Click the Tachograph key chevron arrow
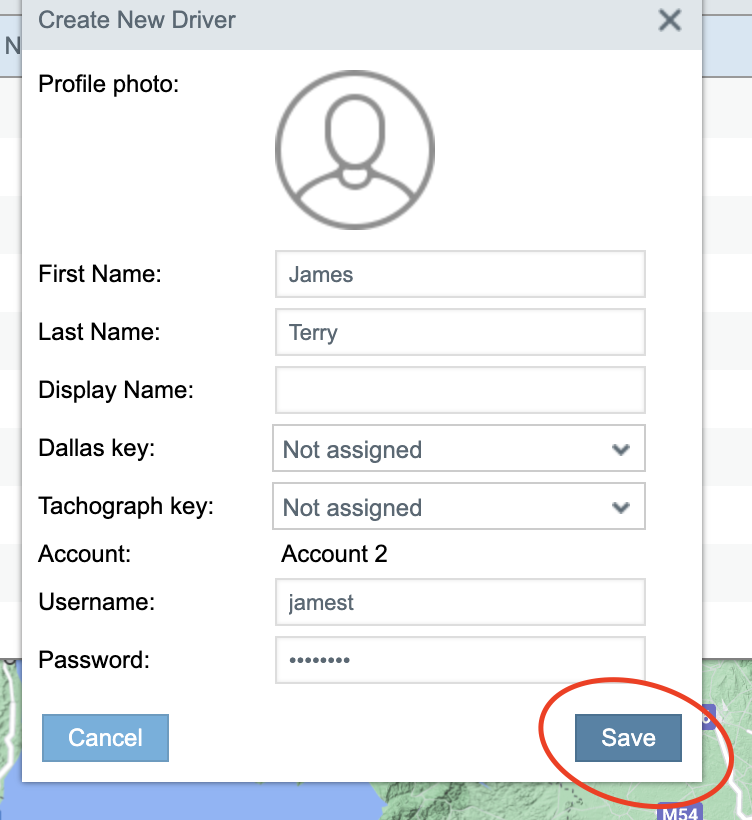 [x=621, y=508]
